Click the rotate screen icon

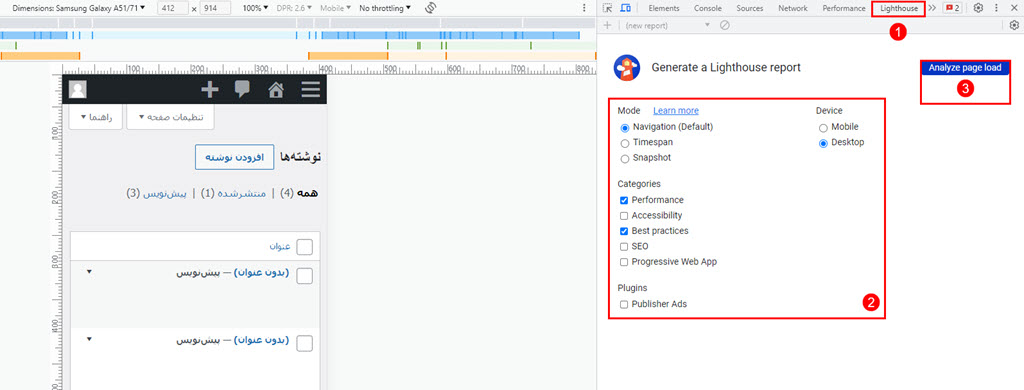click(x=430, y=8)
